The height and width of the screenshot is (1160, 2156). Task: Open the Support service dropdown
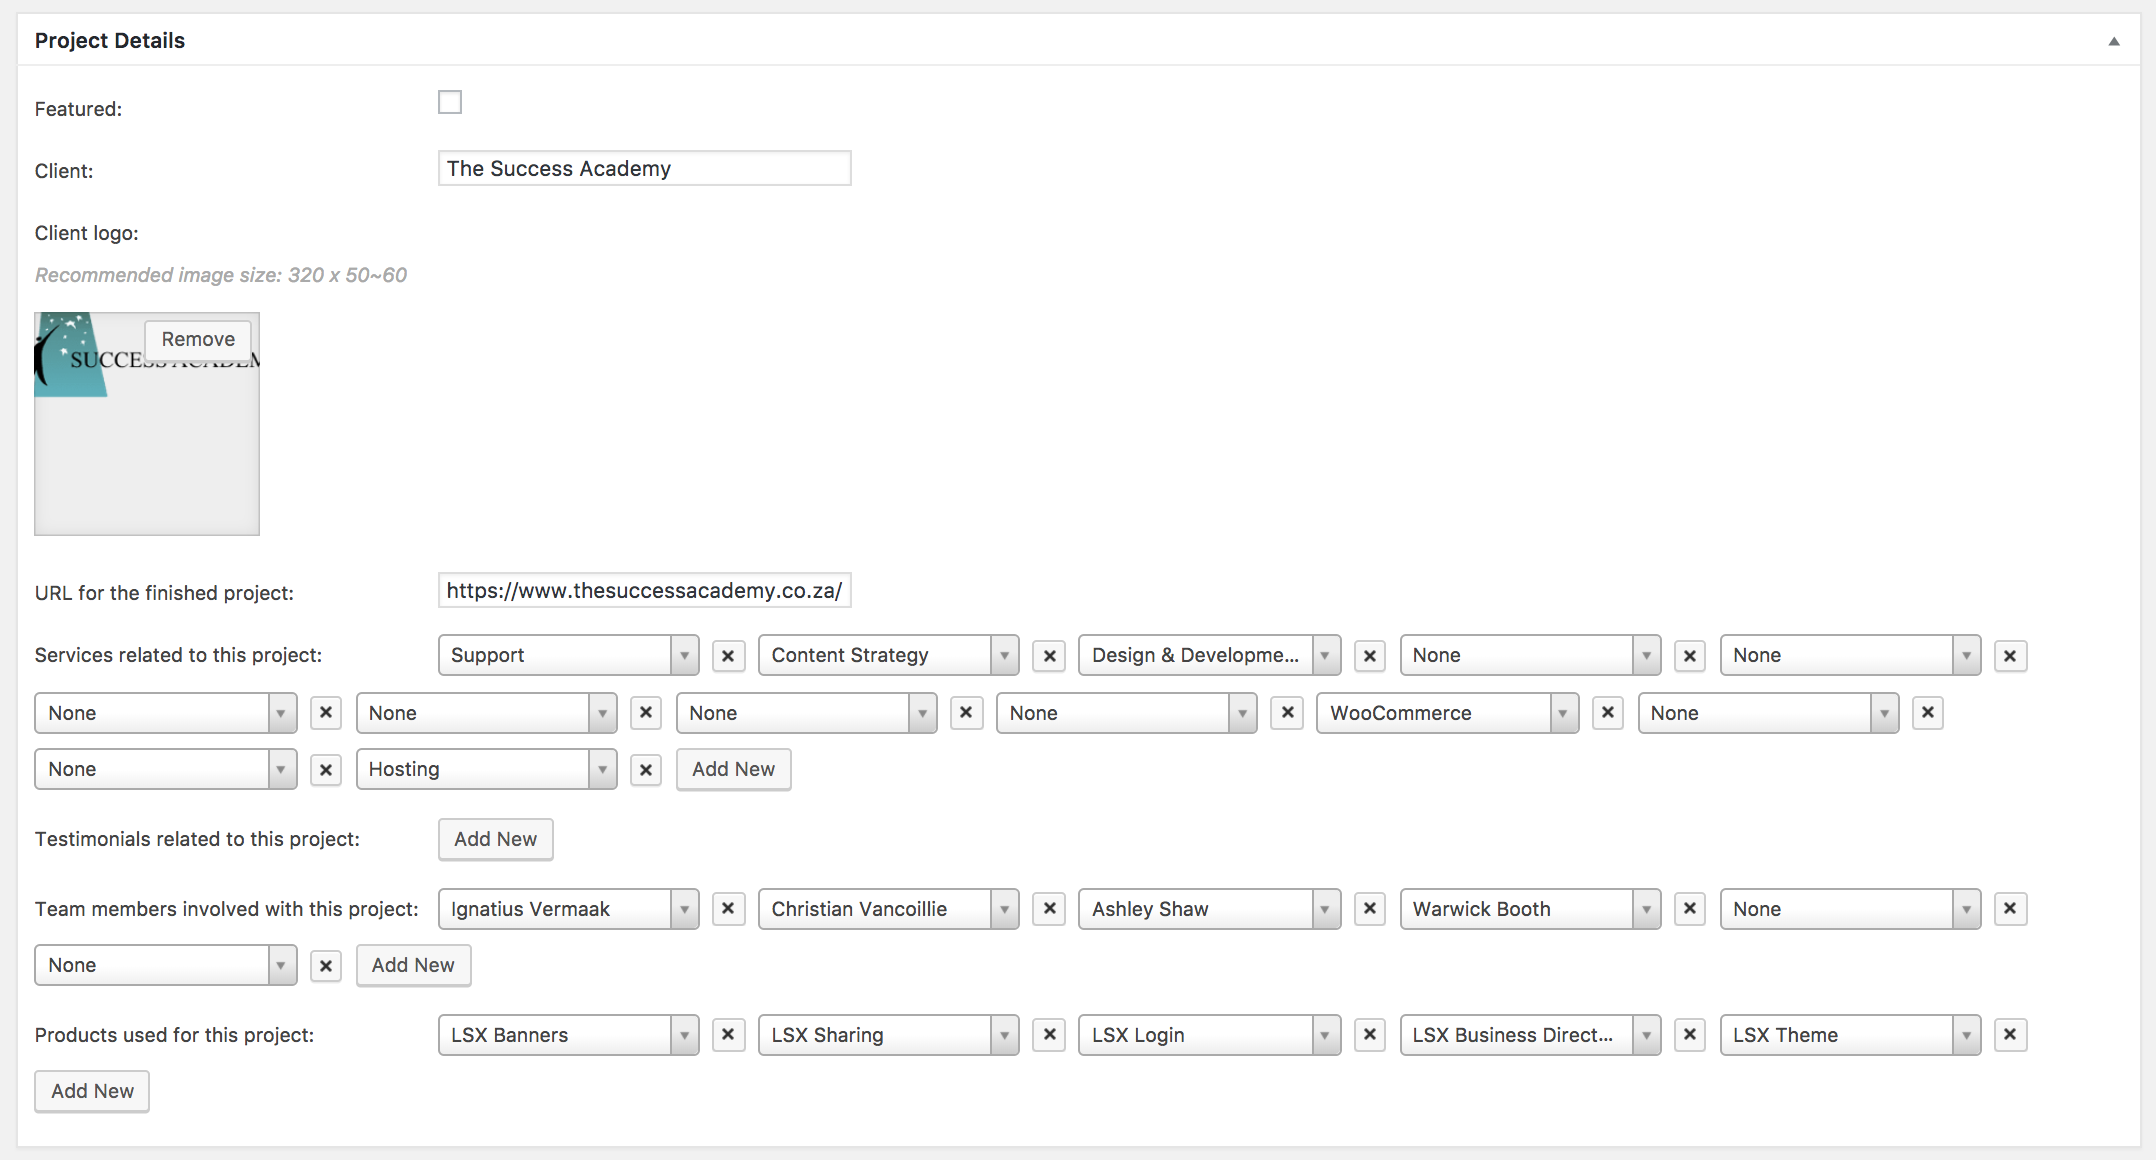[568, 655]
